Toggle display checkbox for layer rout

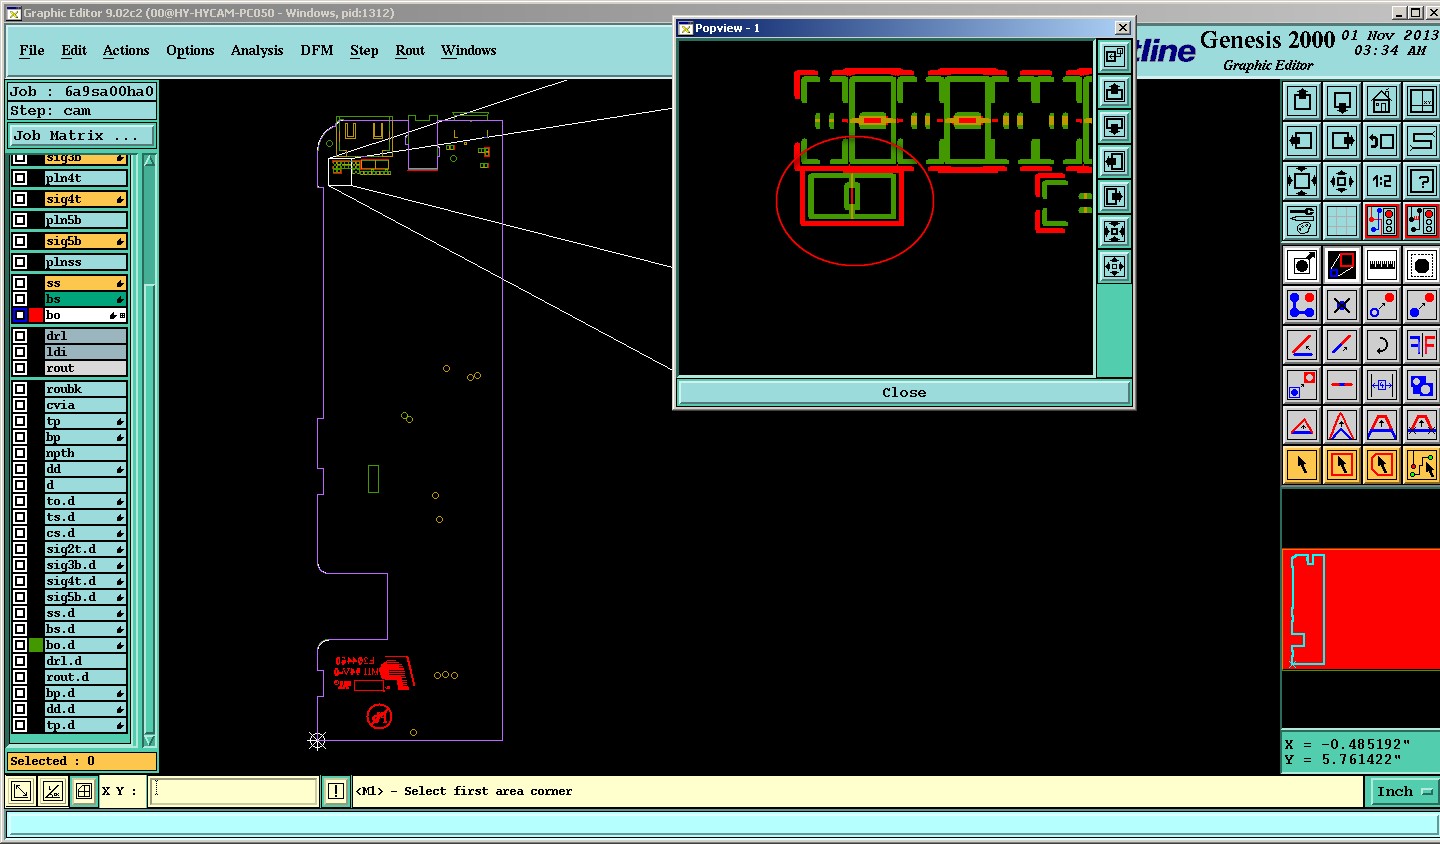[x=20, y=368]
